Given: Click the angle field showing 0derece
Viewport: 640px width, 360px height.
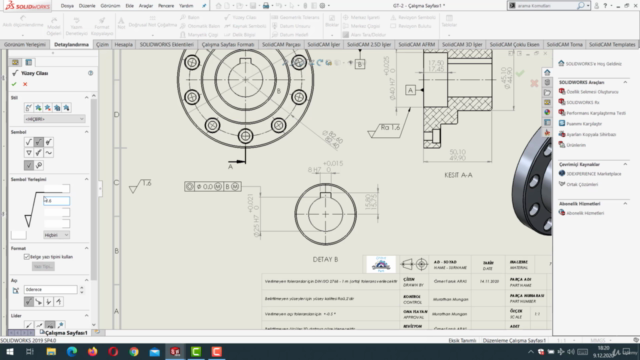Looking at the screenshot, I should coord(50,289).
